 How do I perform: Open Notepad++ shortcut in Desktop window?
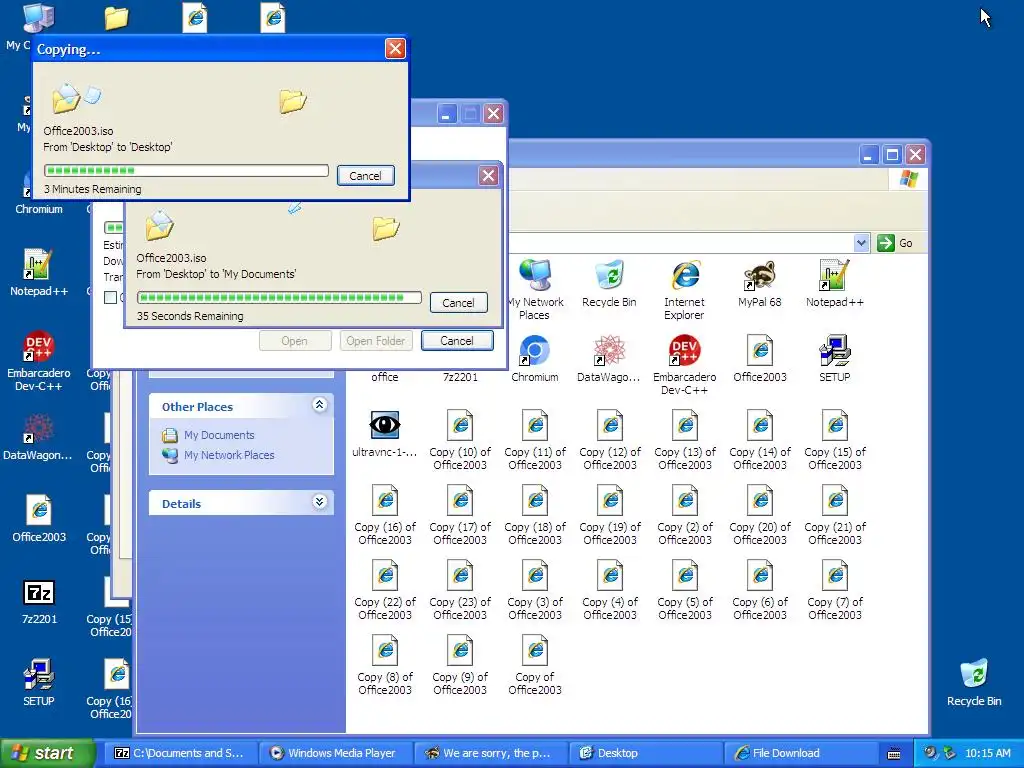[835, 283]
